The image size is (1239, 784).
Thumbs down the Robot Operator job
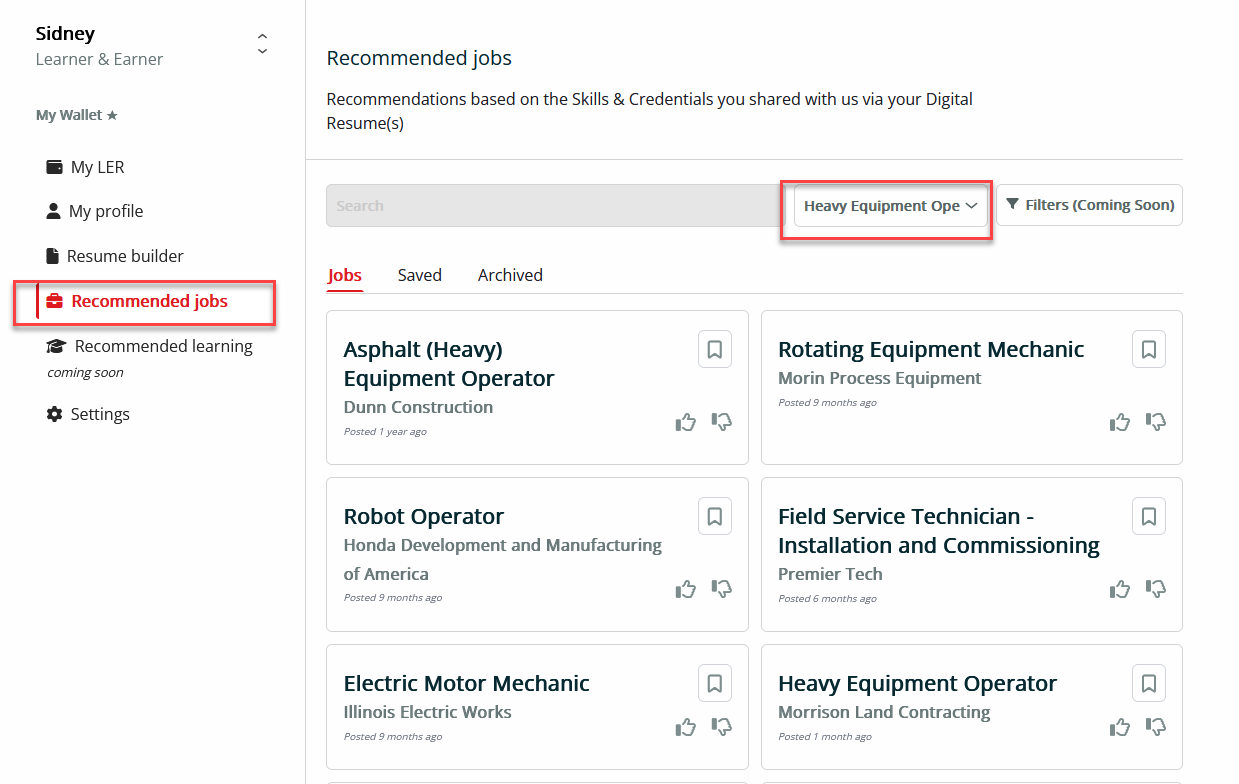click(x=721, y=589)
